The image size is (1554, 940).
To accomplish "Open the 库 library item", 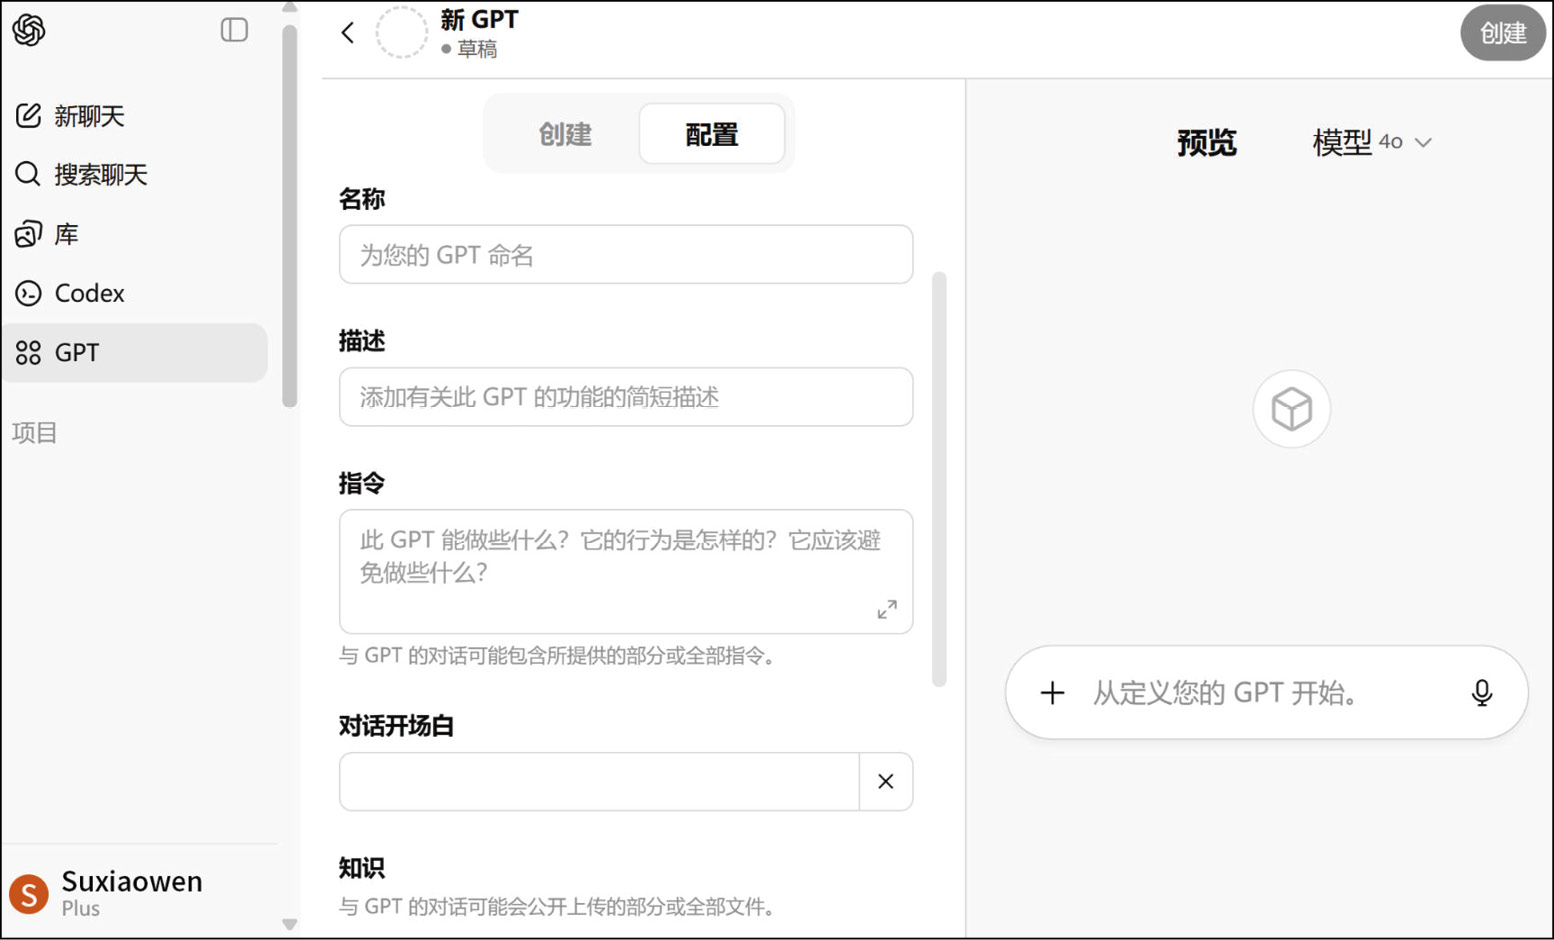I will 66,234.
